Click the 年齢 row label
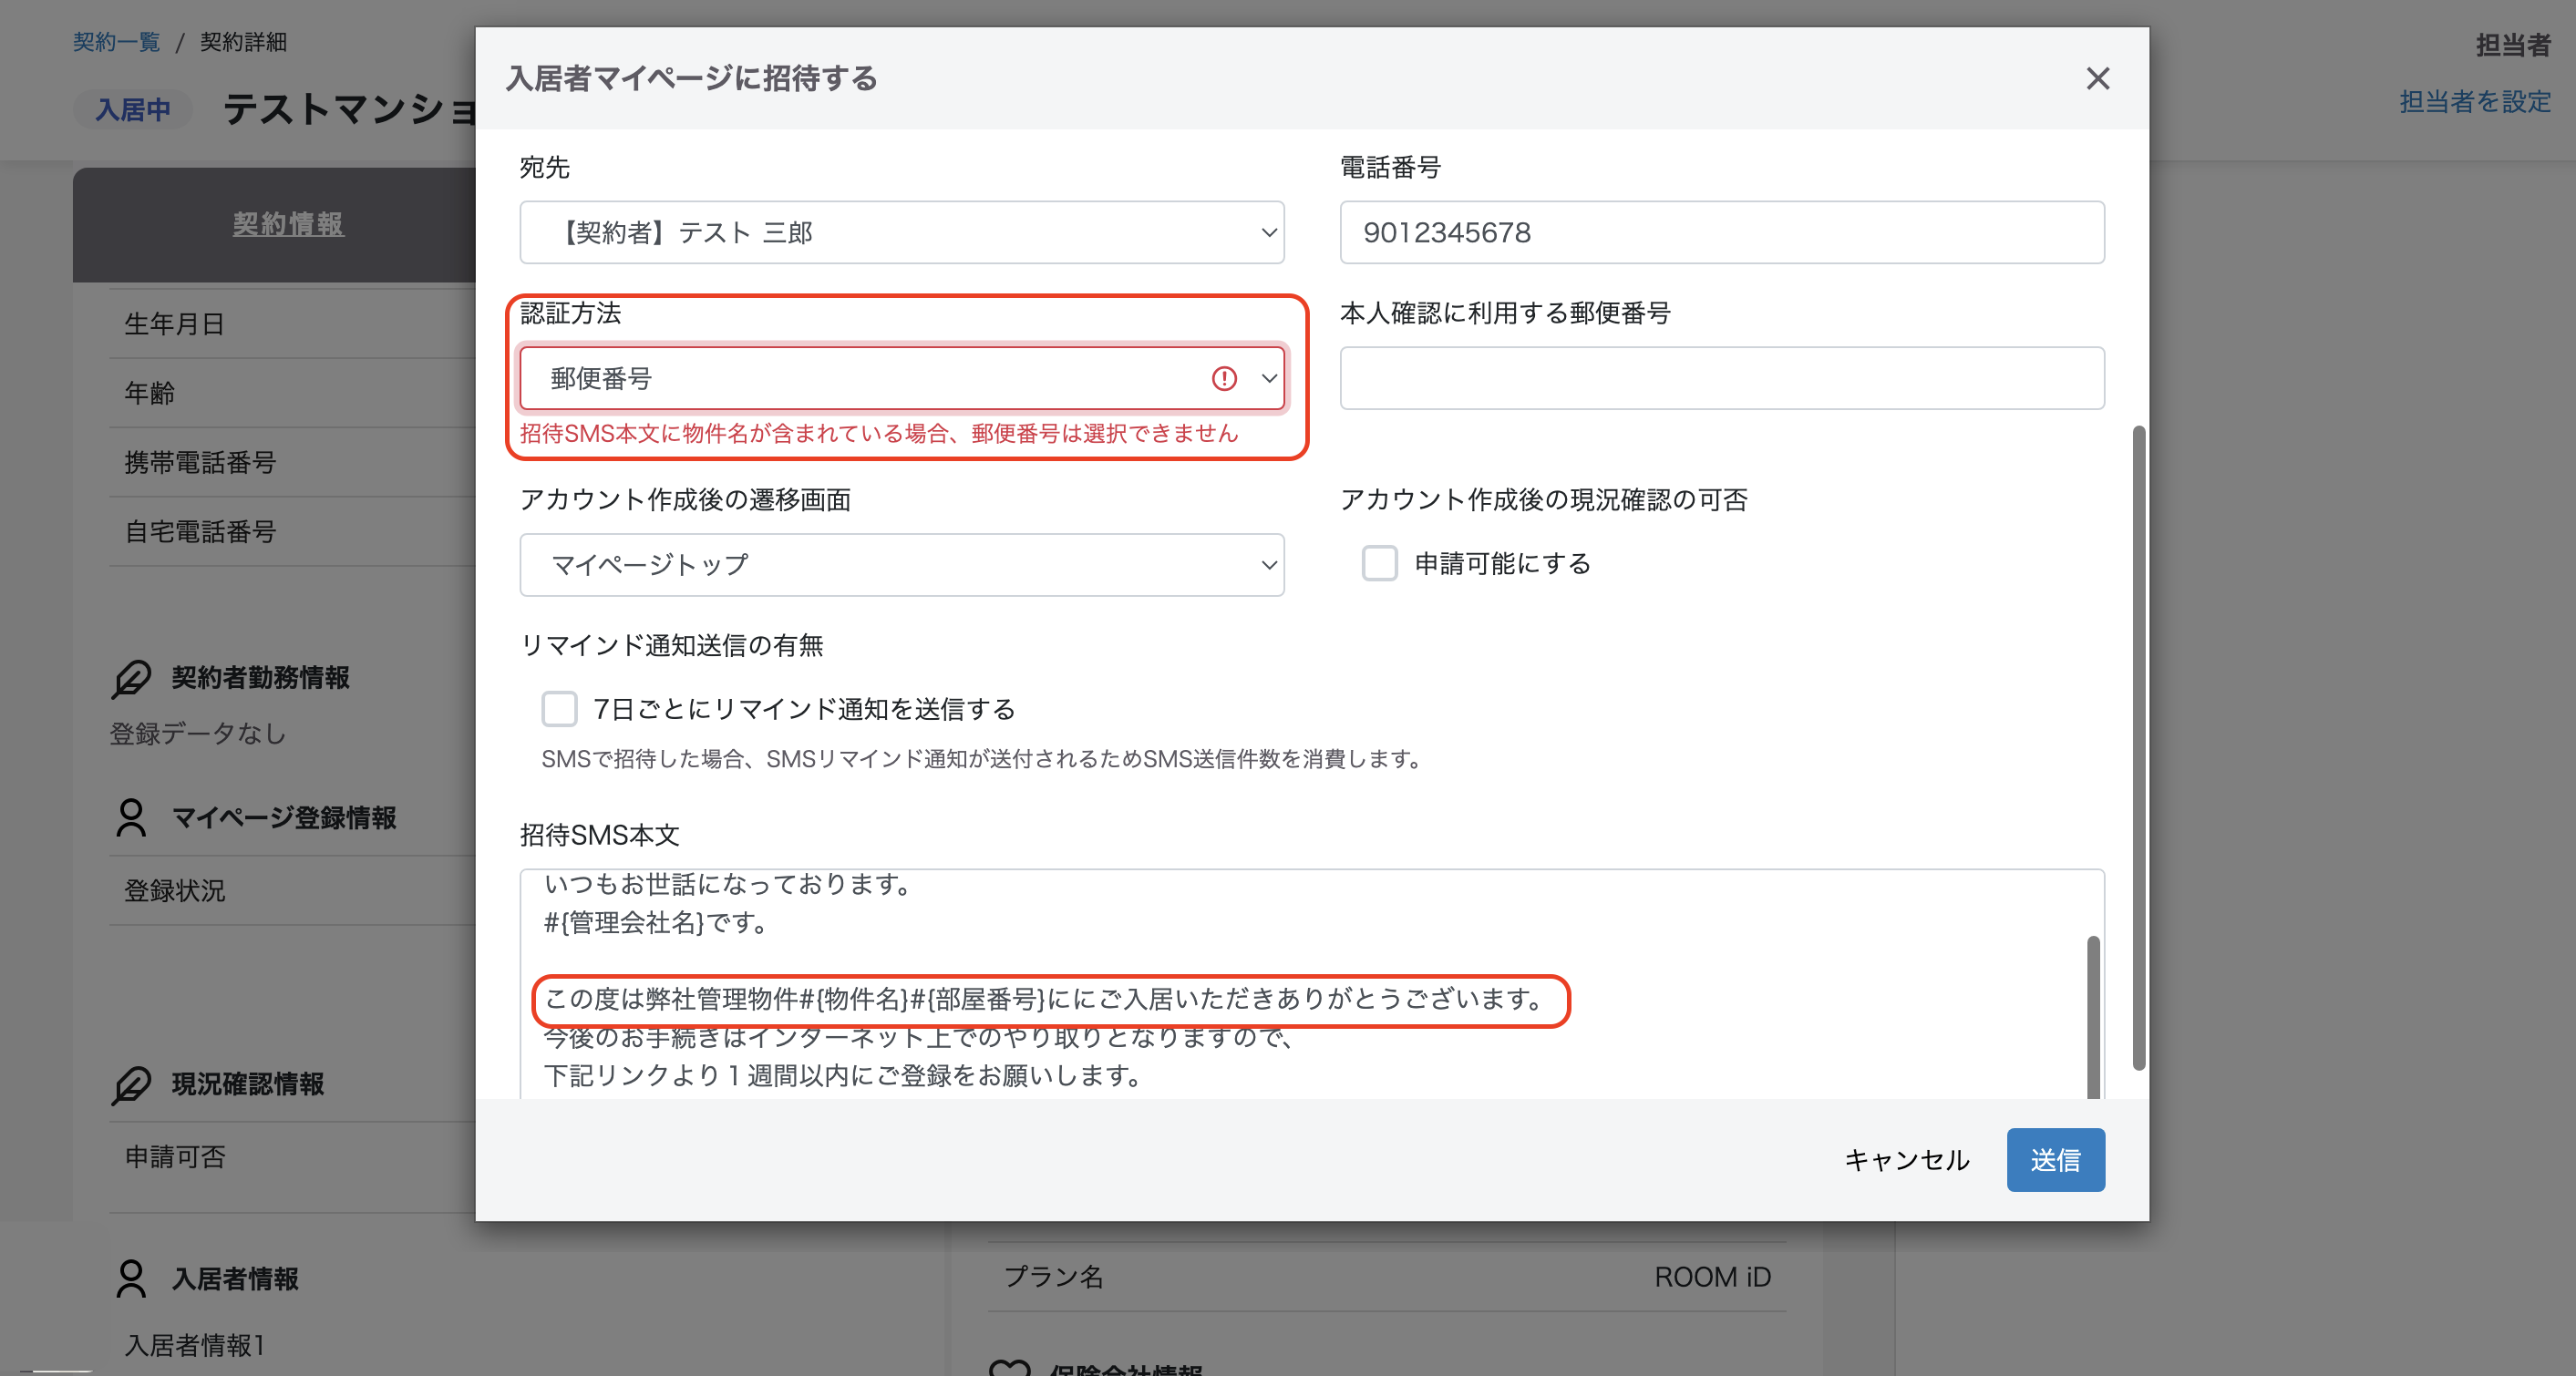2576x1376 pixels. point(149,393)
